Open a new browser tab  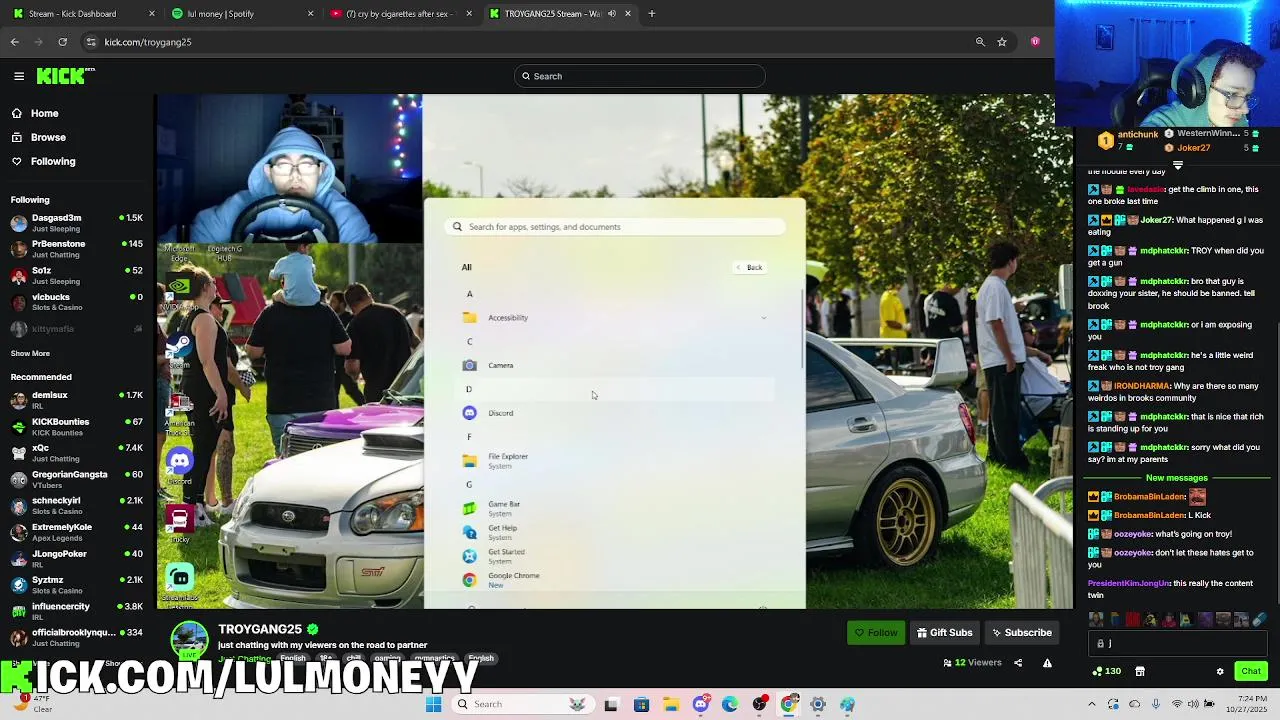click(652, 14)
